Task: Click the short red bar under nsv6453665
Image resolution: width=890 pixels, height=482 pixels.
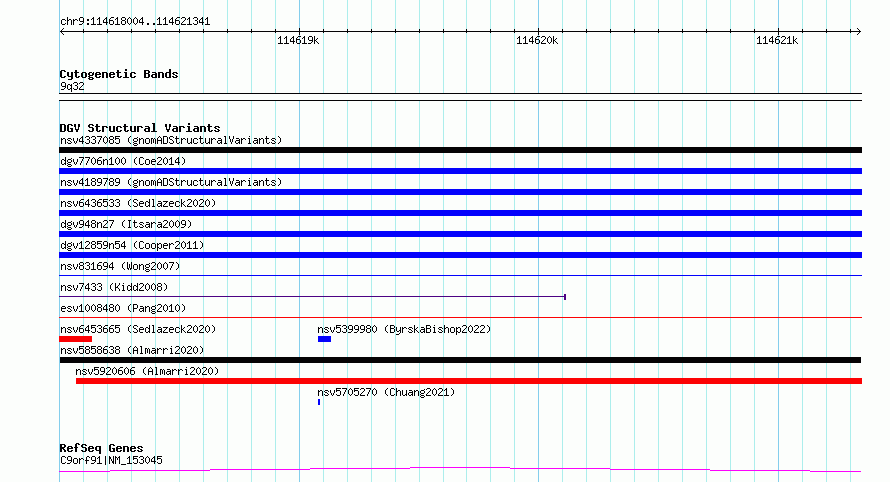Action: coord(75,339)
